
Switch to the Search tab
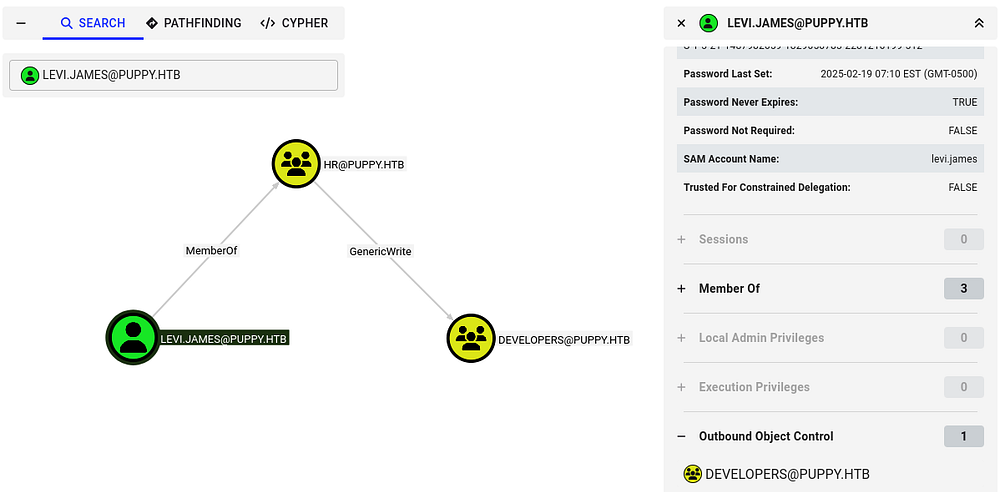pyautogui.click(x=93, y=23)
